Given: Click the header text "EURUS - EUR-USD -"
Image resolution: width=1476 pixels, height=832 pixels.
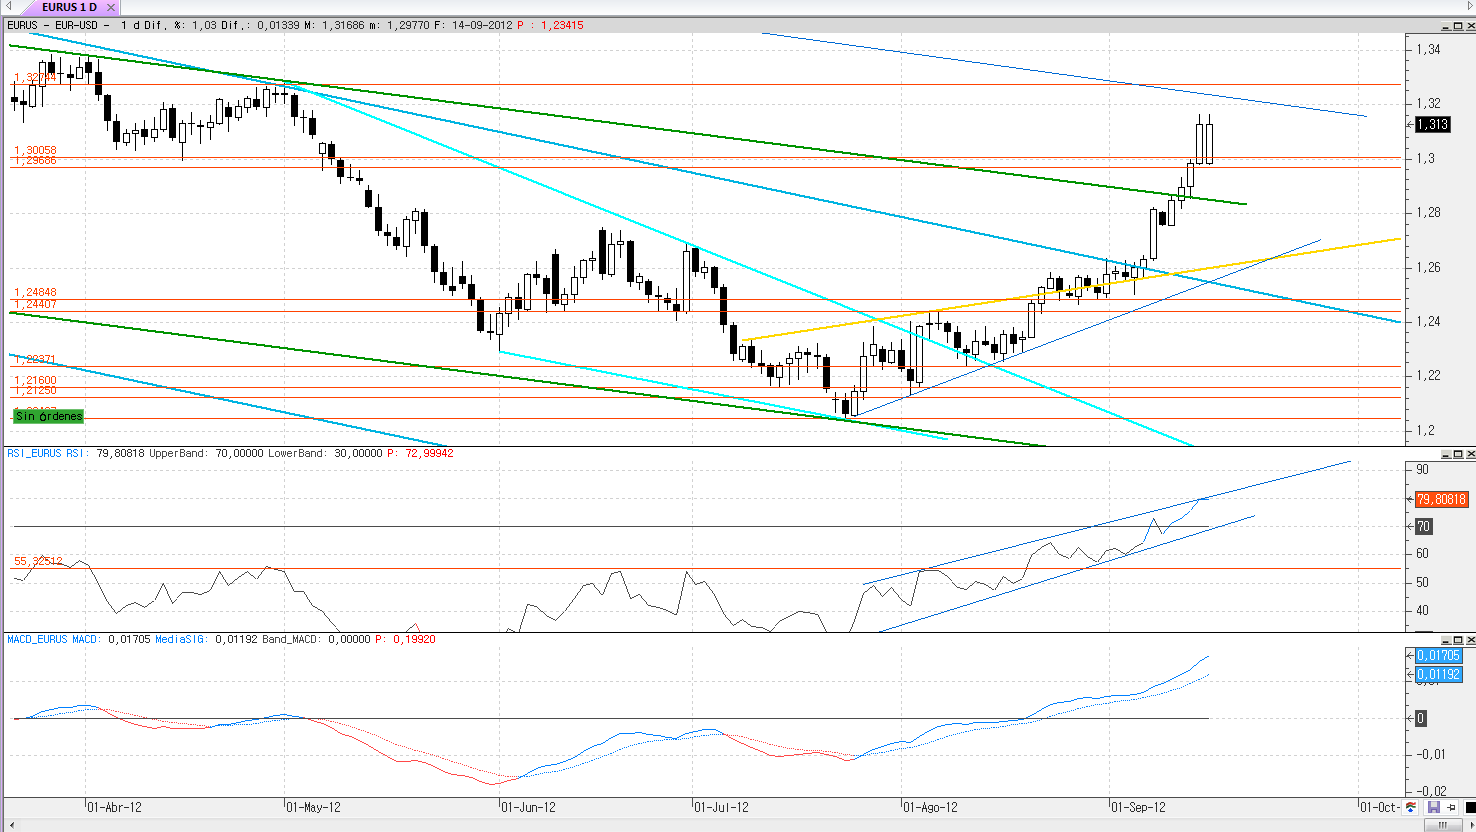Looking at the screenshot, I should point(58,25).
